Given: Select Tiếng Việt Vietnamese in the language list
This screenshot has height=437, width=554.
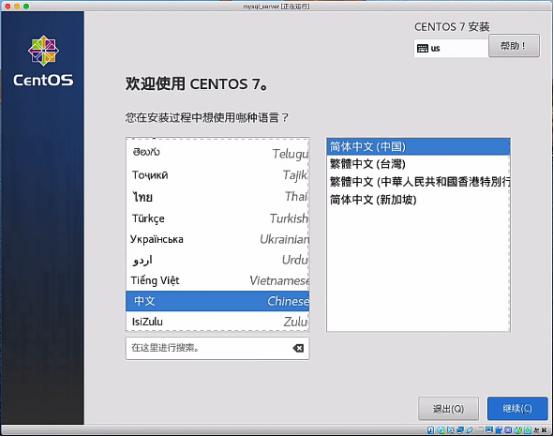Looking at the screenshot, I should tap(217, 280).
